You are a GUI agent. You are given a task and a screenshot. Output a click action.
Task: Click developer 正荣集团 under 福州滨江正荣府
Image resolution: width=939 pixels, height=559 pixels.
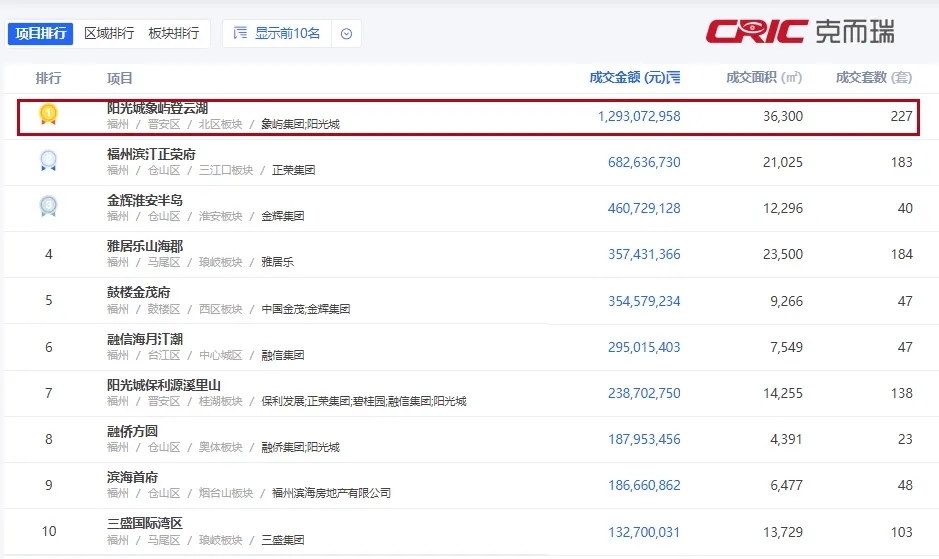coord(293,171)
